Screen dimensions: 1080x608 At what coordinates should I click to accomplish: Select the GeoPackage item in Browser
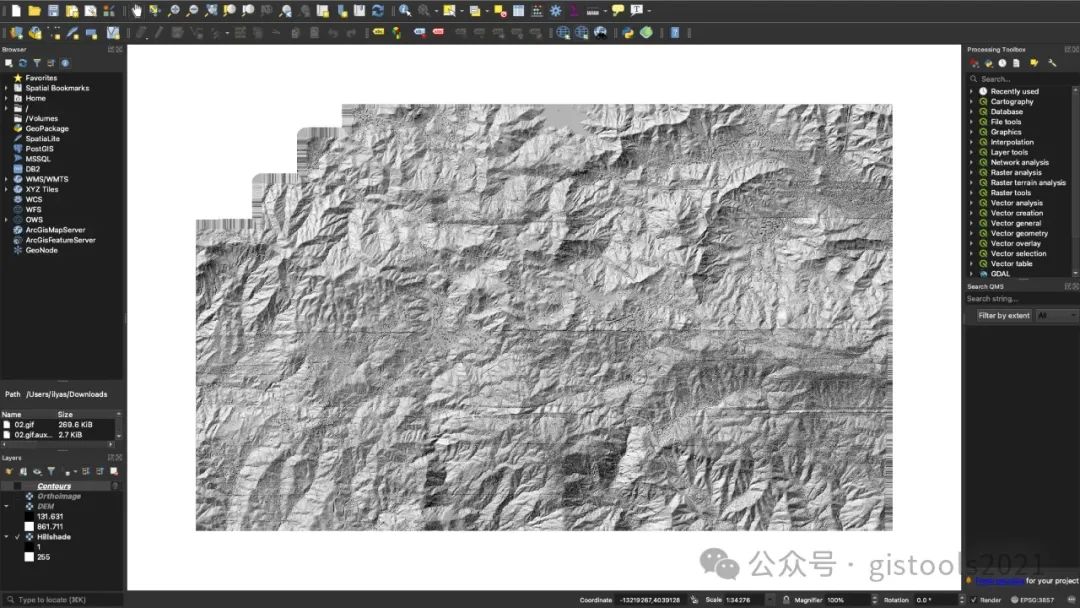[47, 129]
